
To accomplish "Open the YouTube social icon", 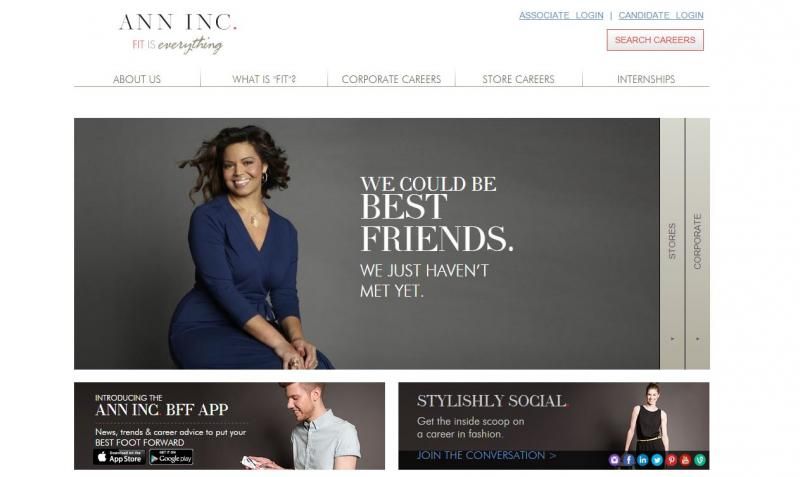I will pos(686,460).
